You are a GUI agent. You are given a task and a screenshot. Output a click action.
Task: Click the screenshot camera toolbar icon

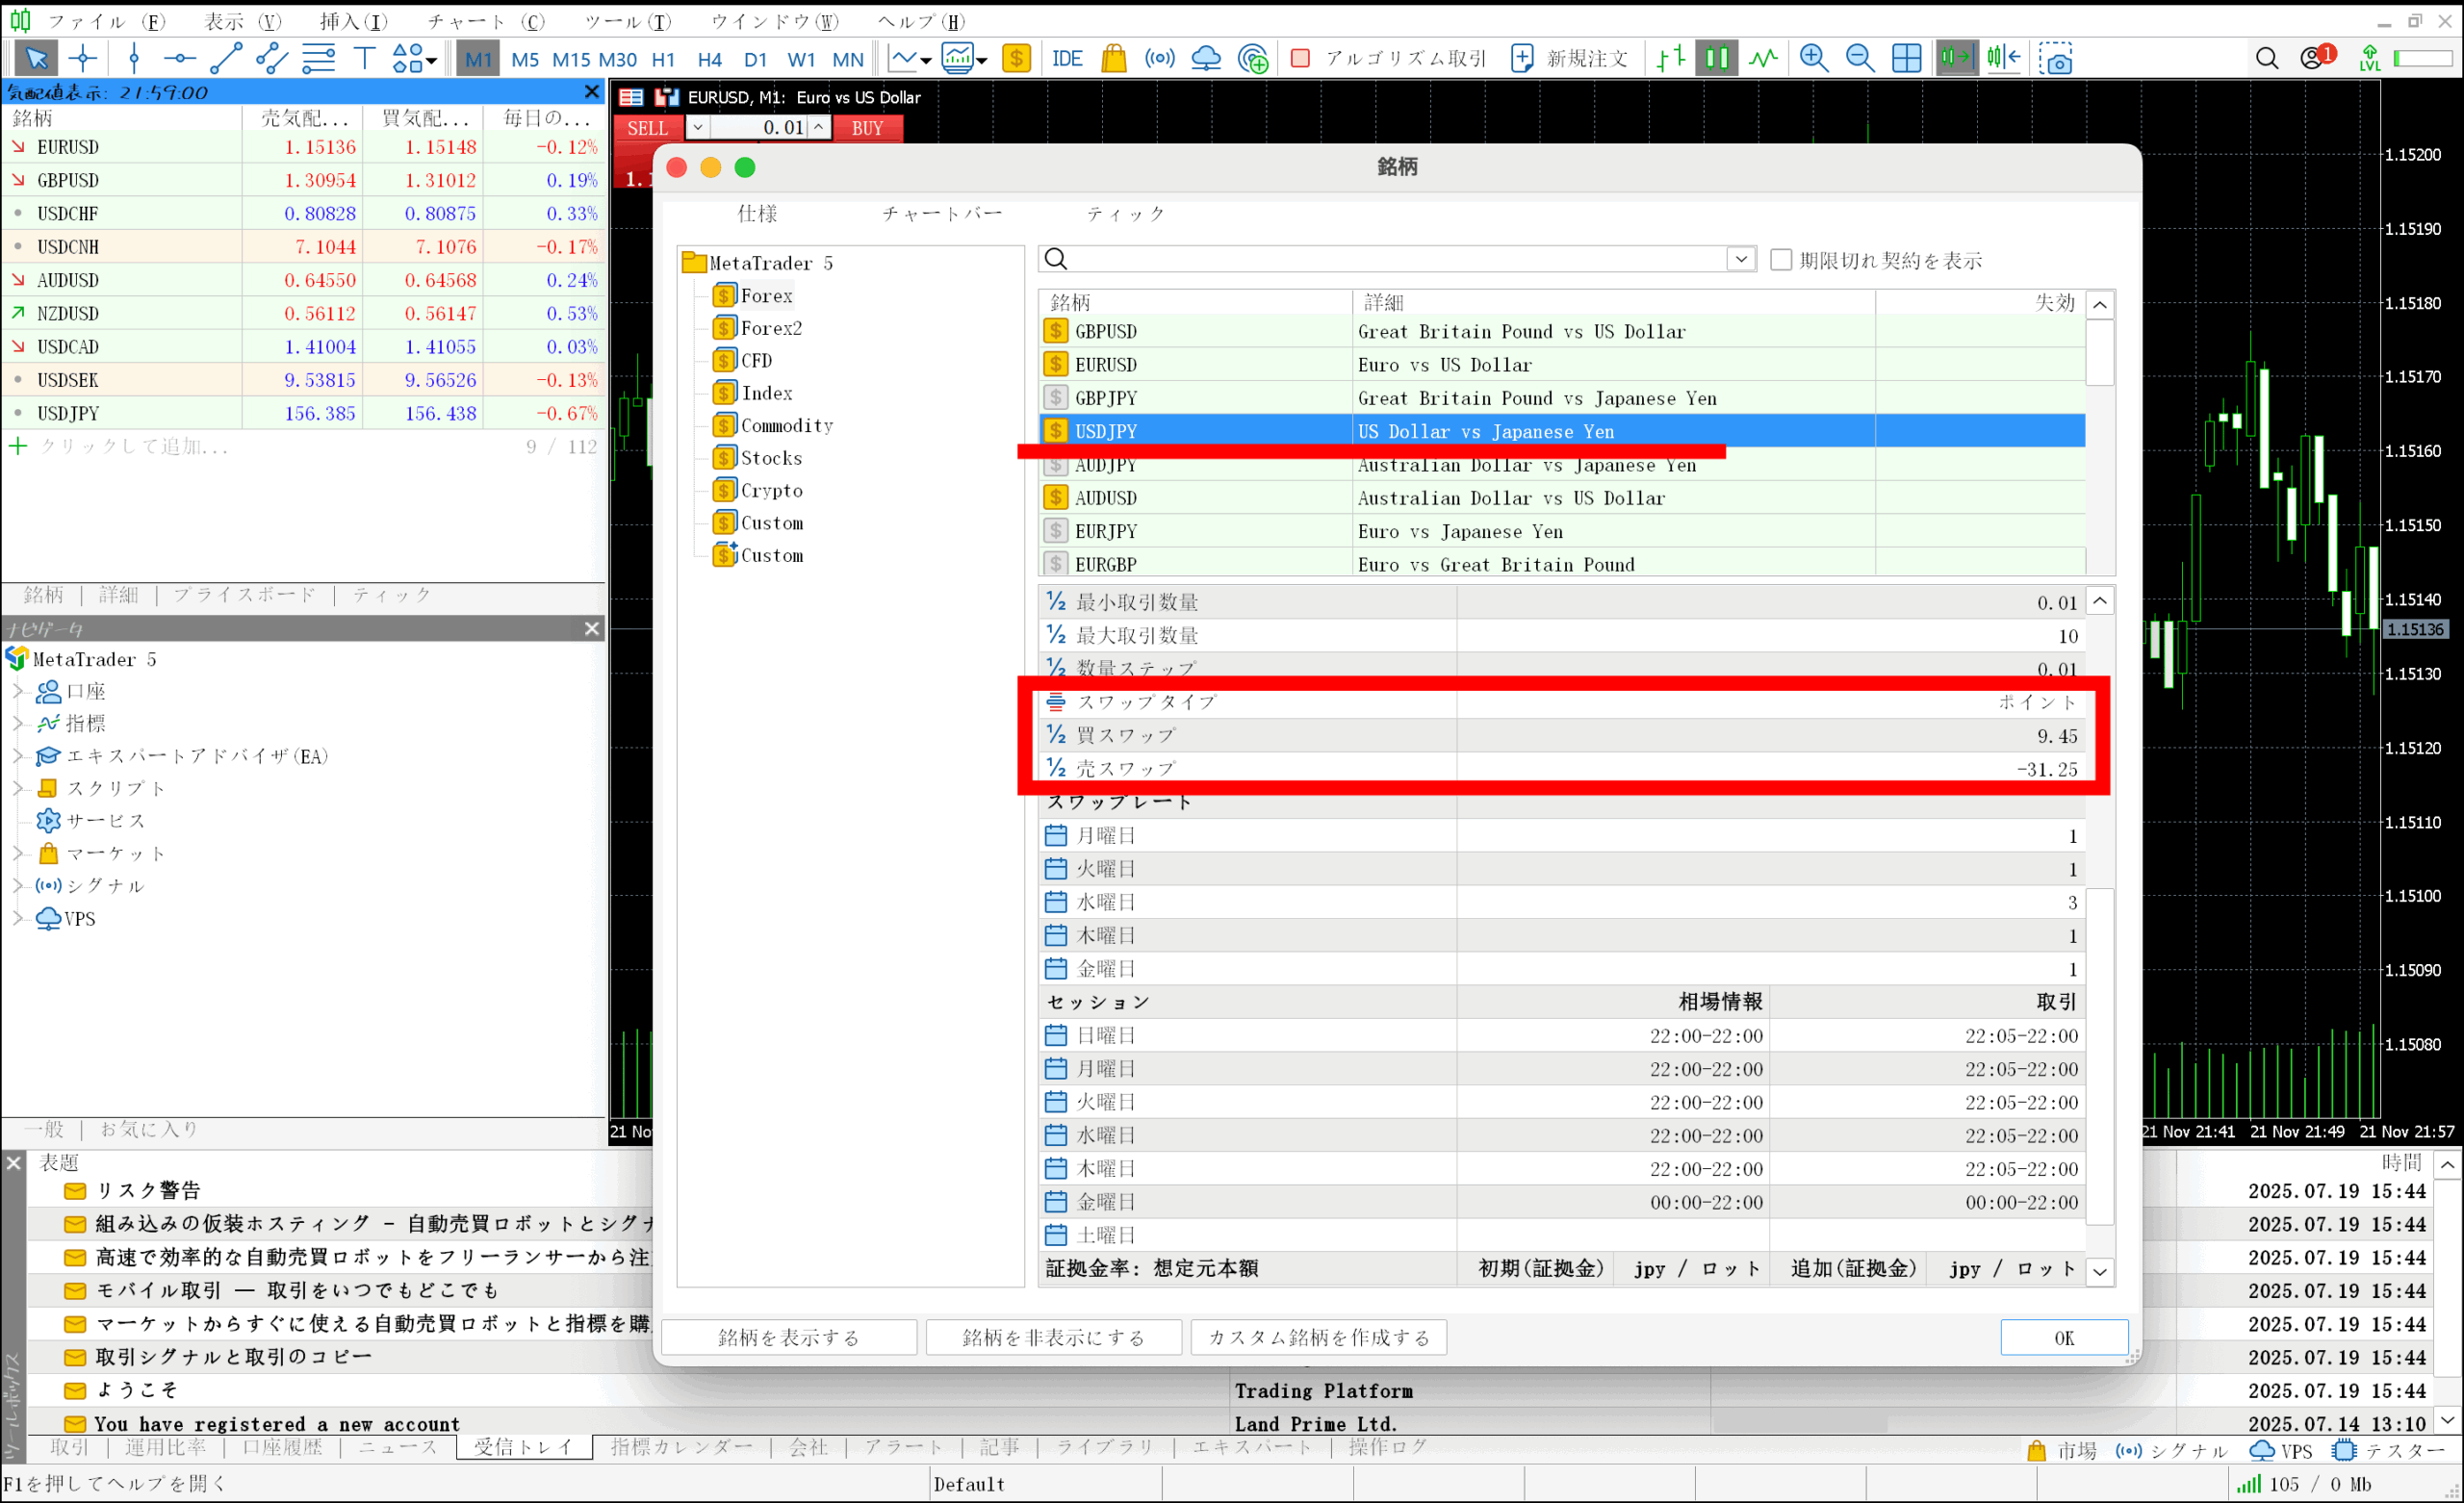click(x=2056, y=58)
